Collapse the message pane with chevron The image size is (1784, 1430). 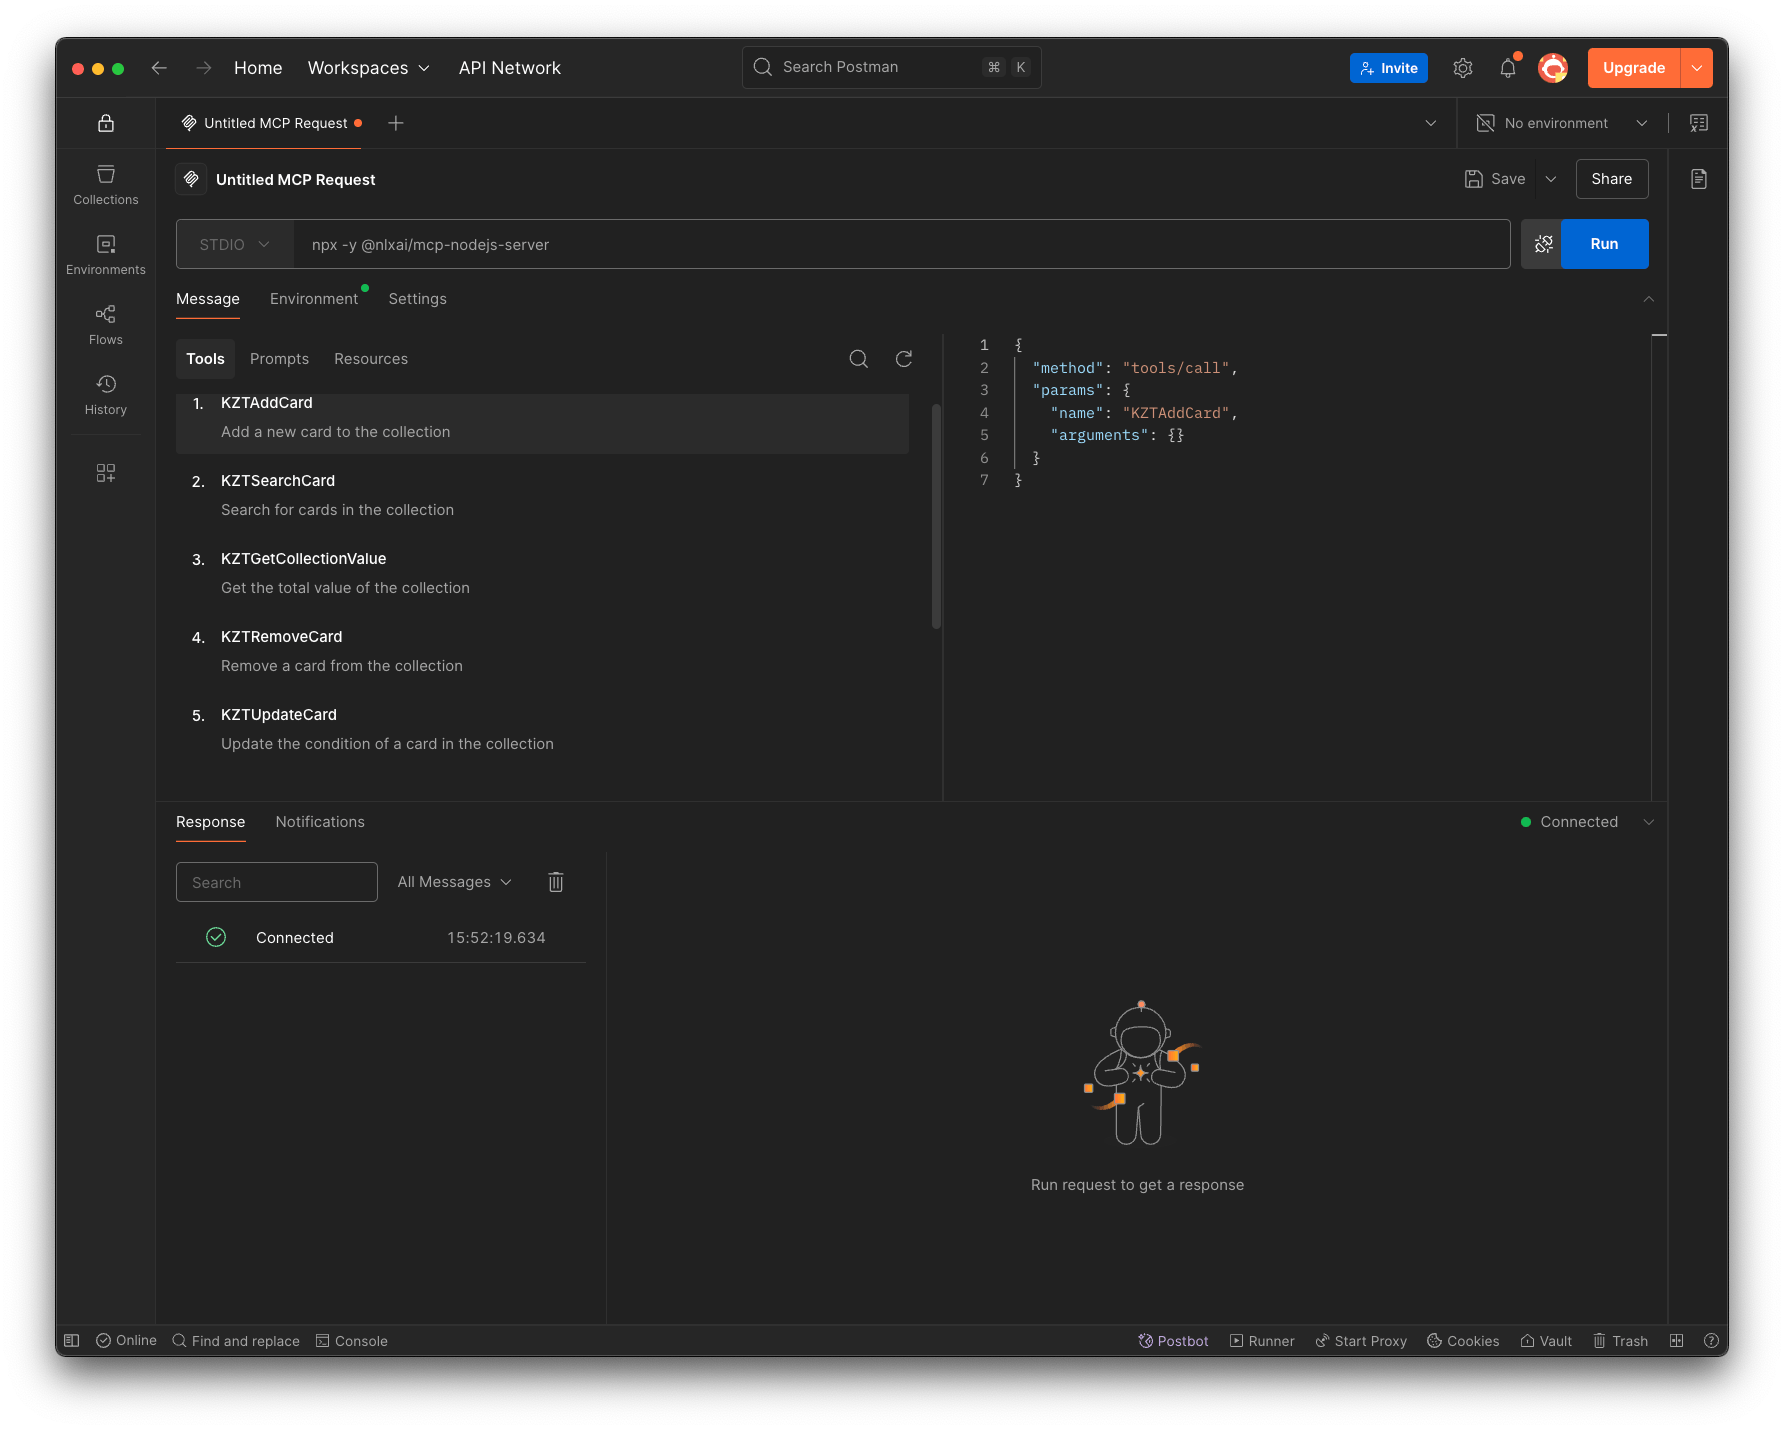coord(1649,299)
